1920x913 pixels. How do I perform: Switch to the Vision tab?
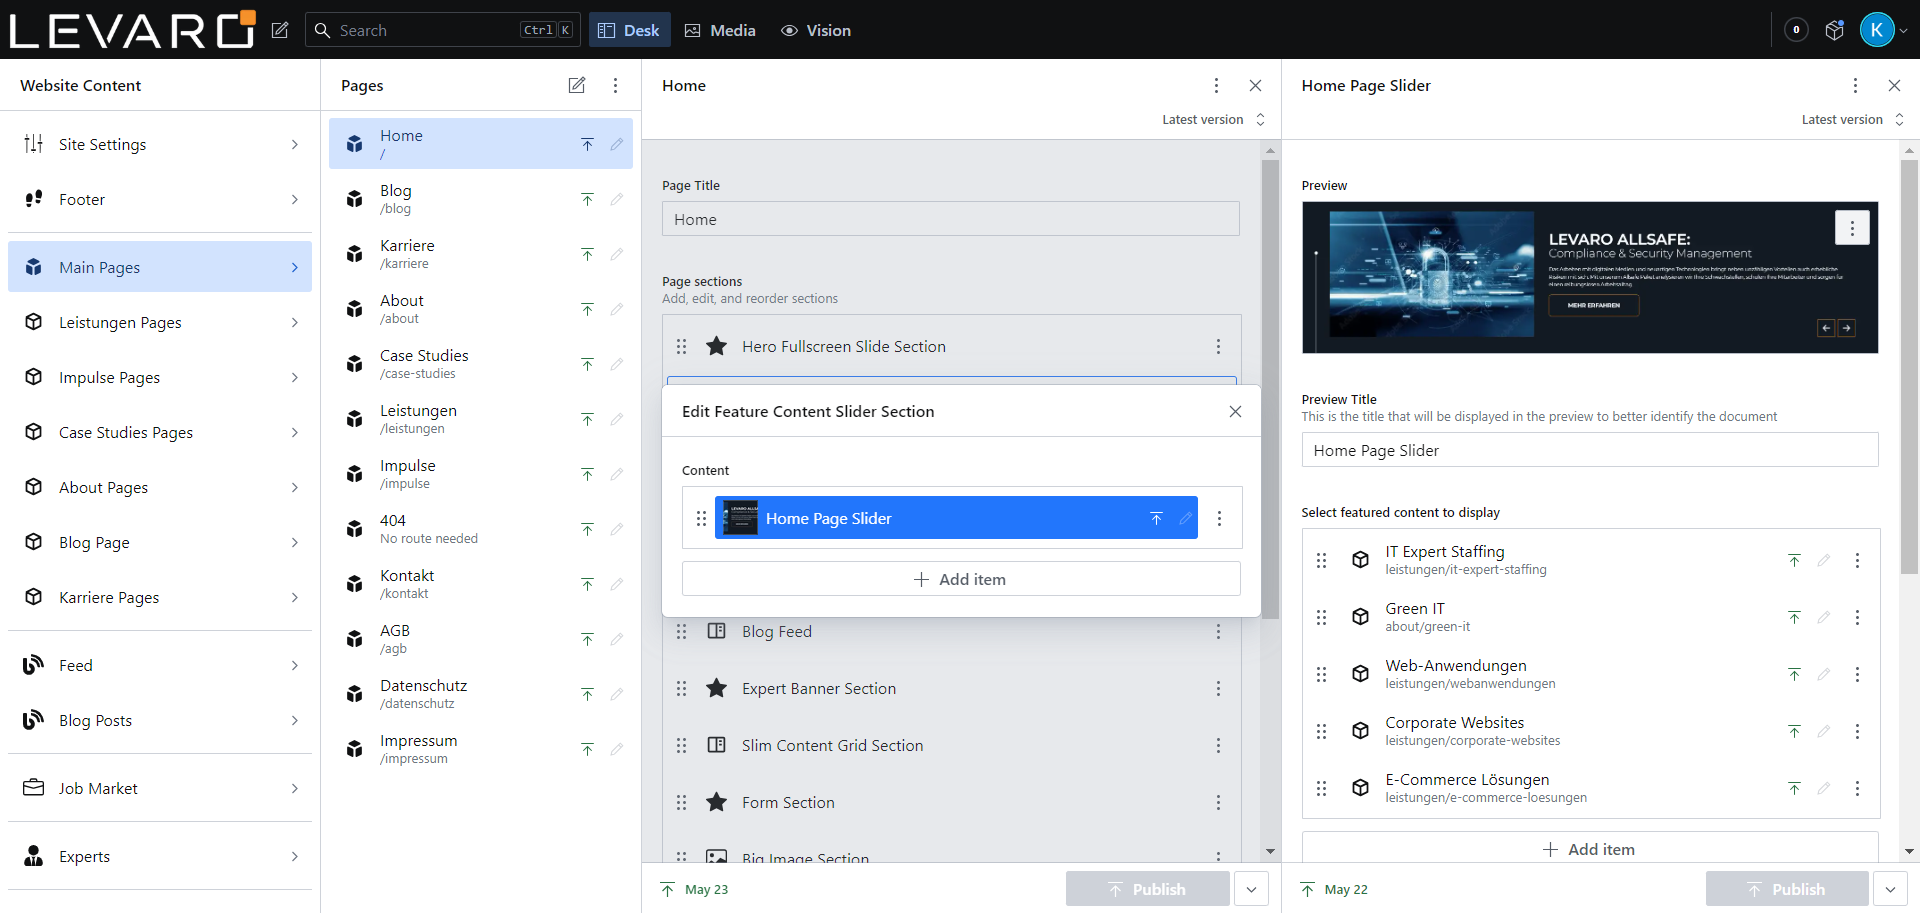coord(816,30)
